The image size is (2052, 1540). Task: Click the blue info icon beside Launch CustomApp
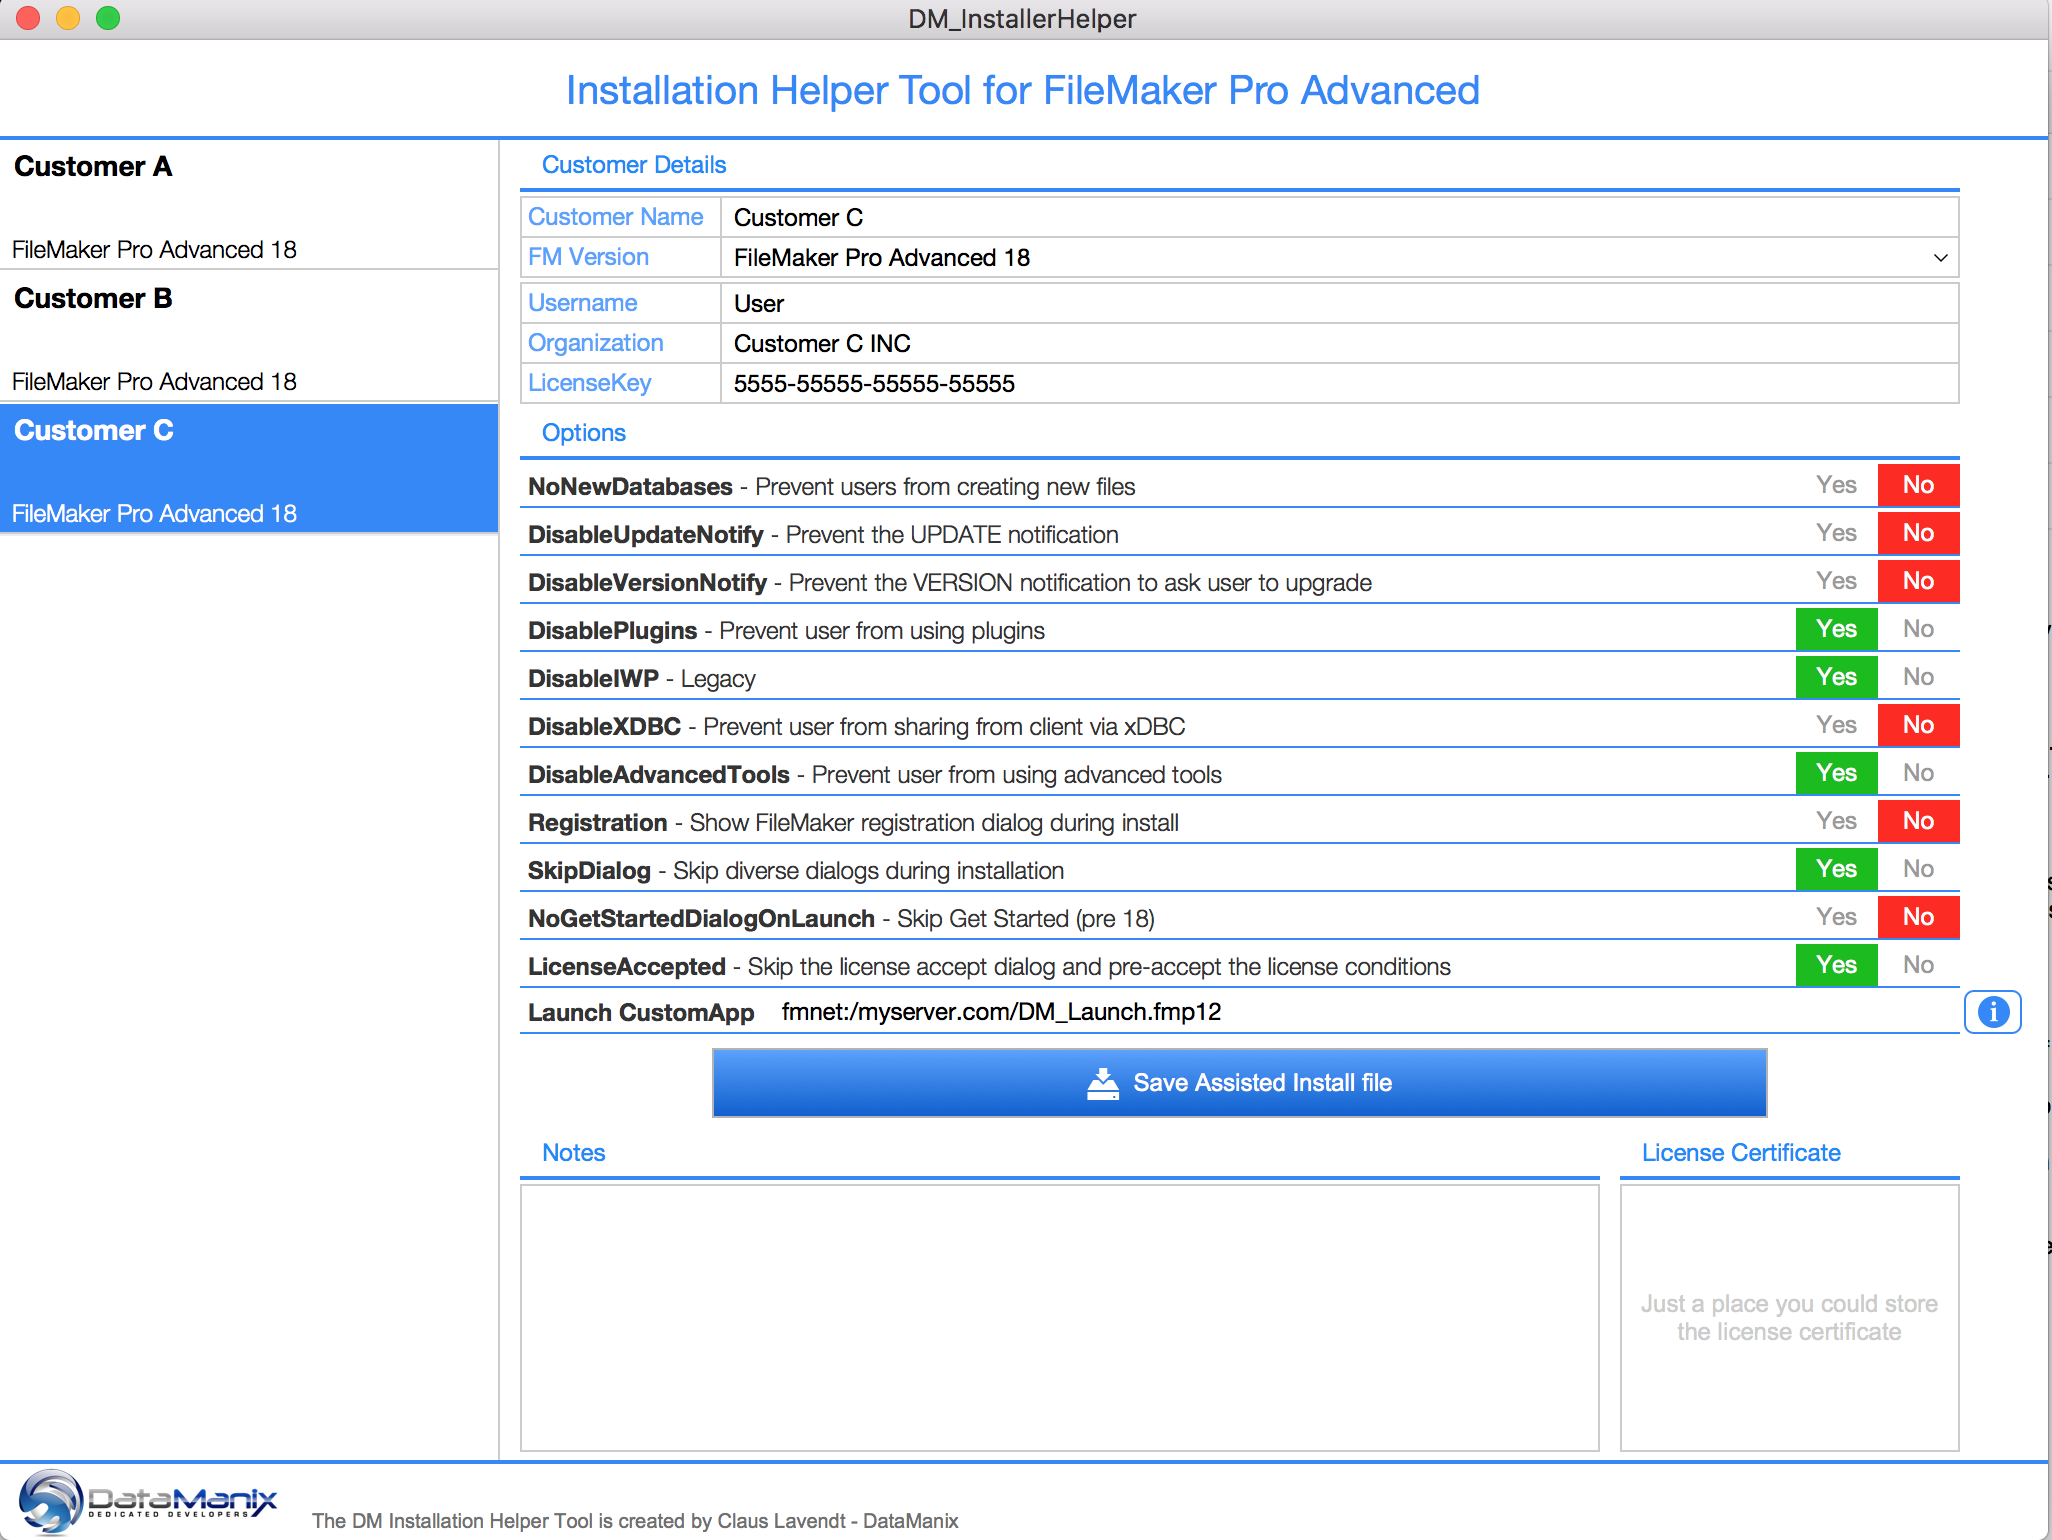[1993, 1012]
